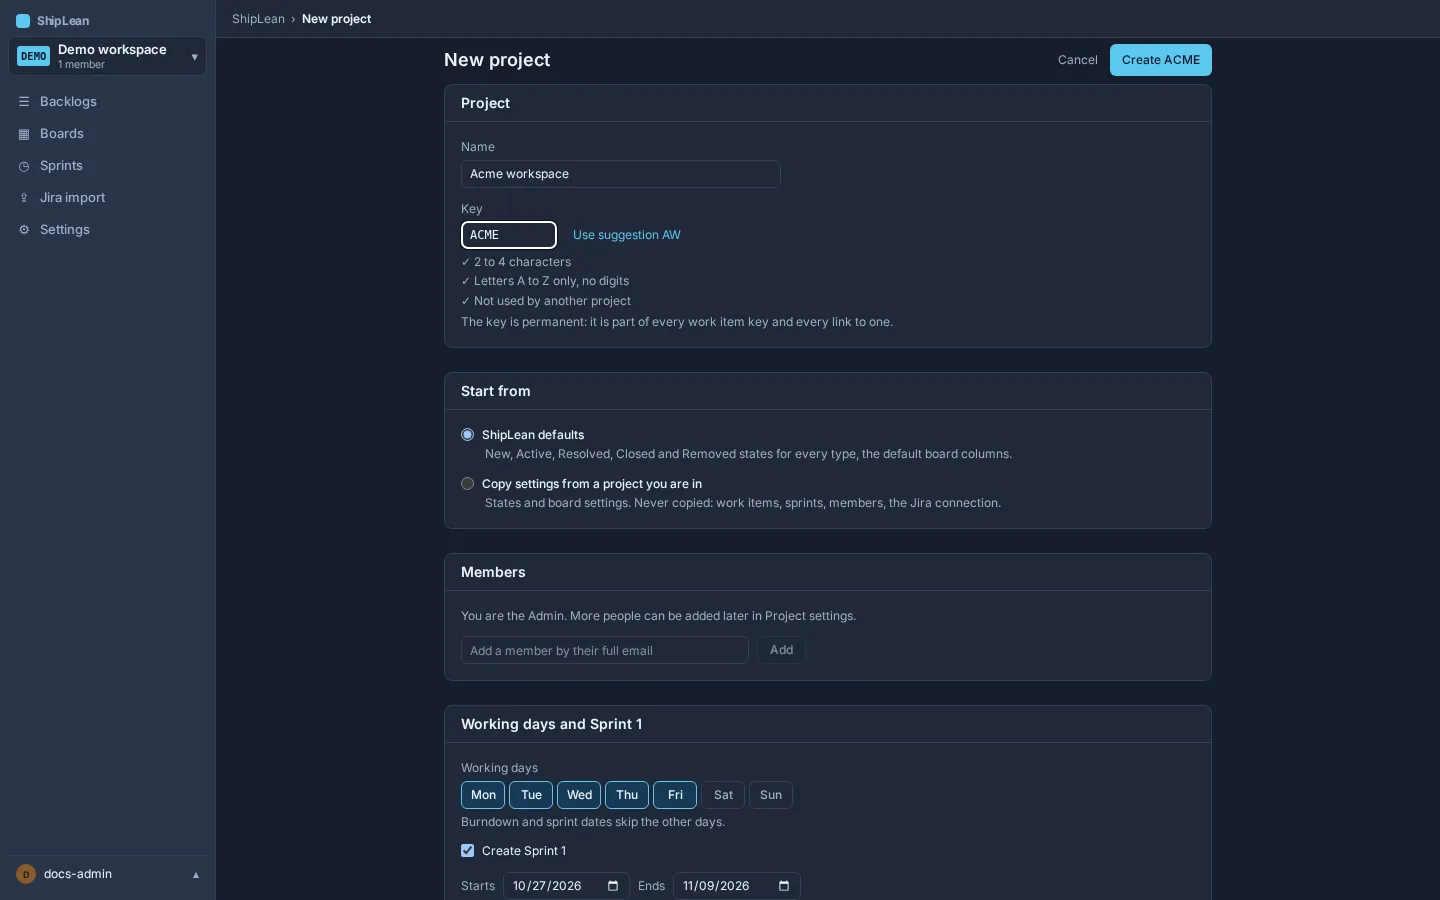
Task: Toggle Wed working day off
Action: click(x=579, y=795)
